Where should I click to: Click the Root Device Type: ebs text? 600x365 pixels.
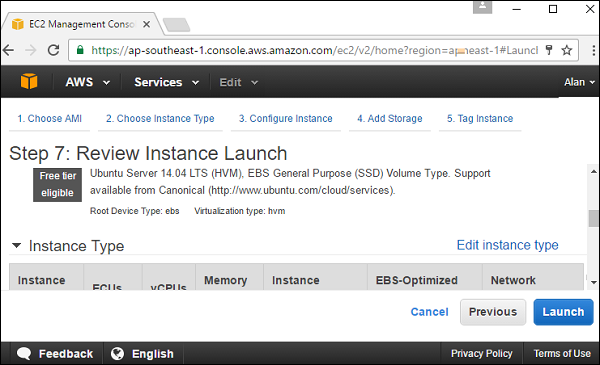pos(134,211)
